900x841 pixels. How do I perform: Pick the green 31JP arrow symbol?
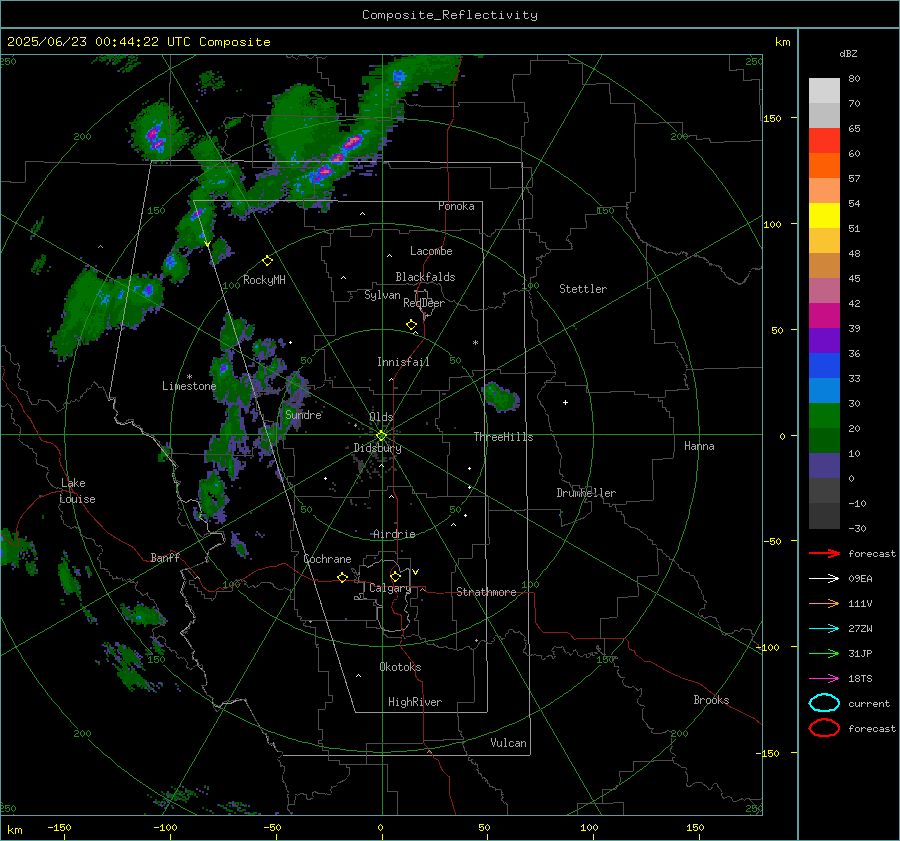[x=824, y=653]
